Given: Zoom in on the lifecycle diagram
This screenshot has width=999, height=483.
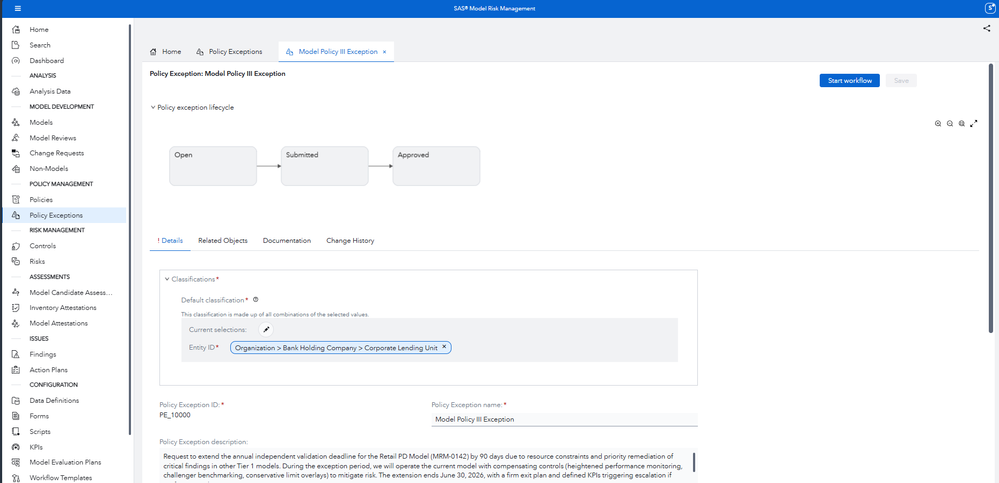Looking at the screenshot, I should [x=938, y=124].
